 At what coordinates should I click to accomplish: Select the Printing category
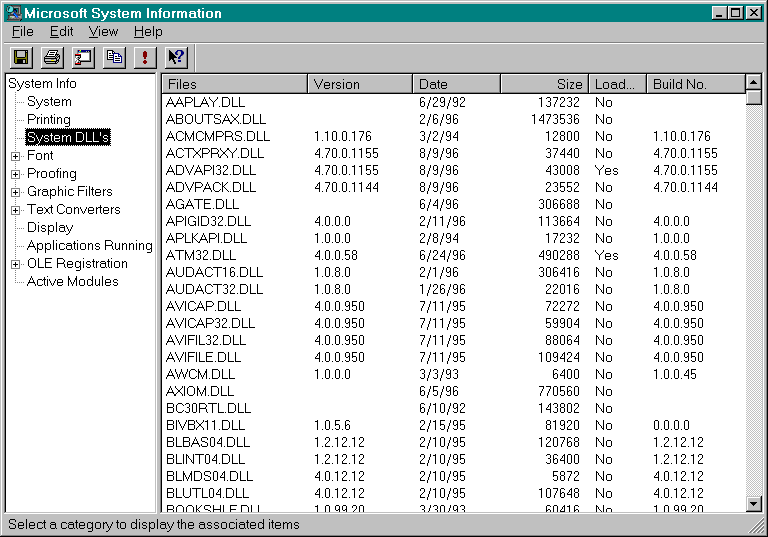[48, 120]
